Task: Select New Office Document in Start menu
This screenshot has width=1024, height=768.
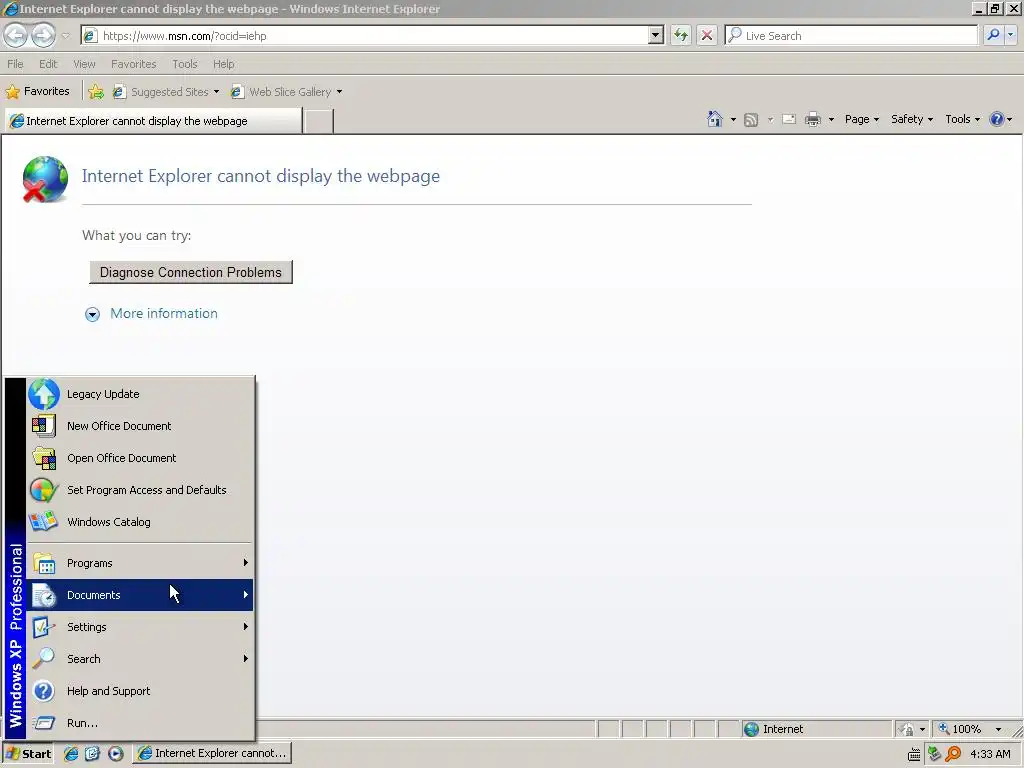Action: pos(140,426)
